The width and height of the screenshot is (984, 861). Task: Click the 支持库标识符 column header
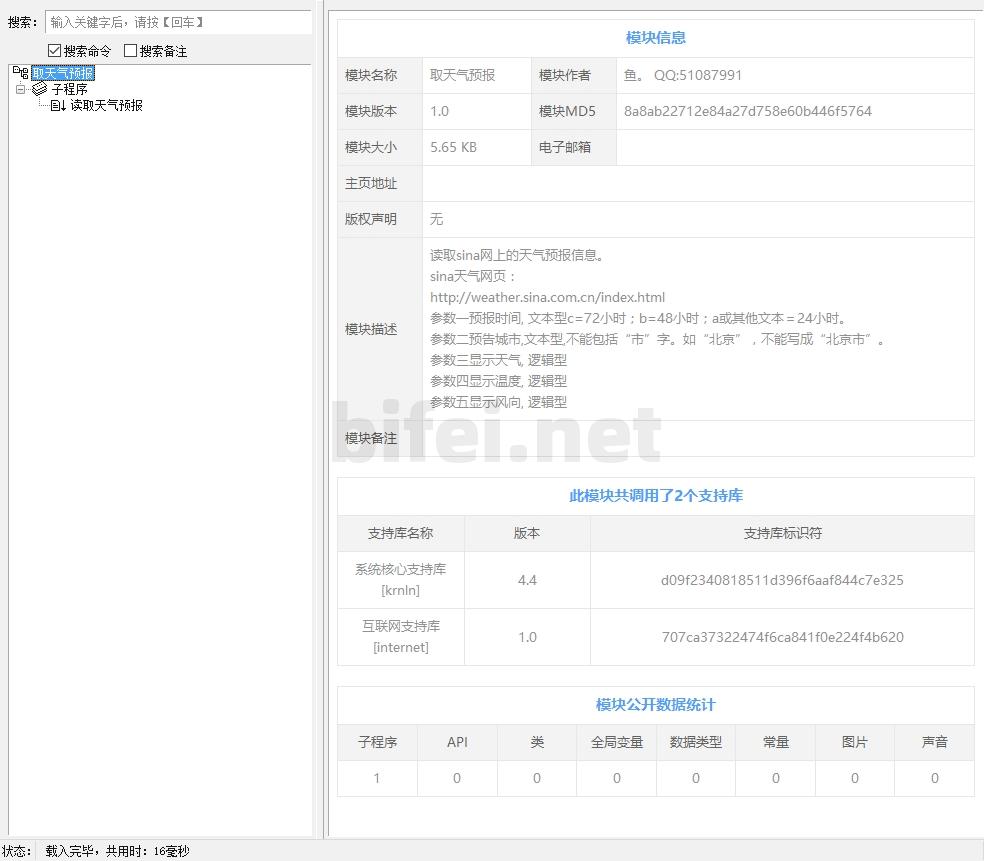pos(782,533)
